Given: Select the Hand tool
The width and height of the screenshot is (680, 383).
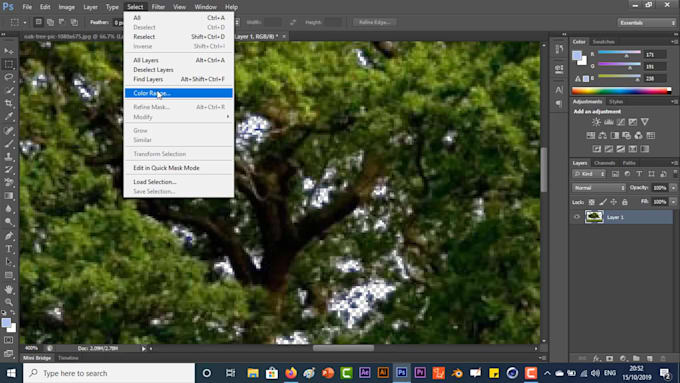Looking at the screenshot, I should (x=9, y=289).
